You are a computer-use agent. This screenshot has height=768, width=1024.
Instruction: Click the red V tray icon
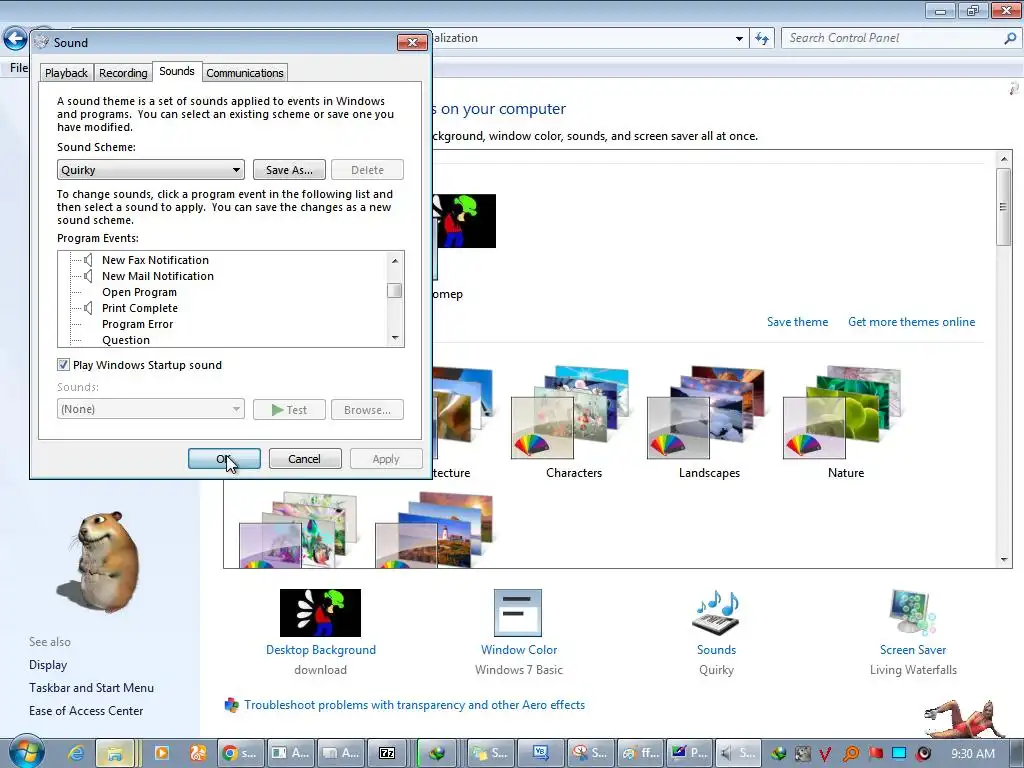pos(825,754)
